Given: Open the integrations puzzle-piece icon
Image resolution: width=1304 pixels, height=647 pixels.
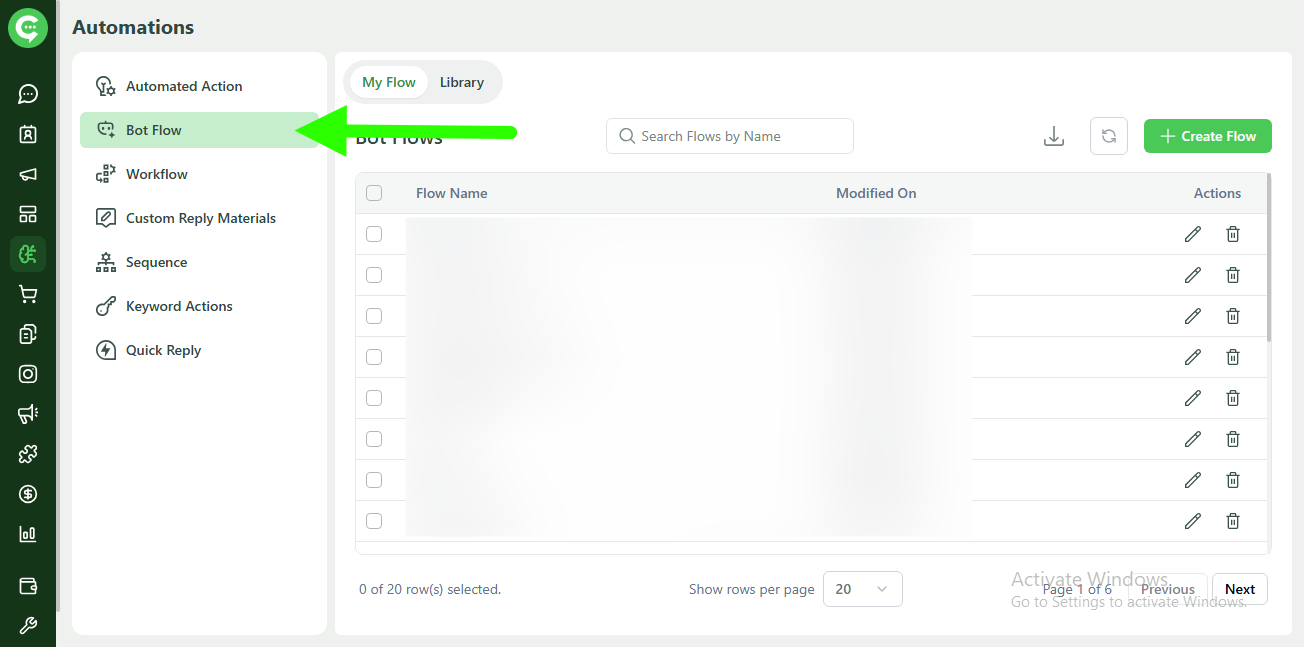Looking at the screenshot, I should [27, 453].
